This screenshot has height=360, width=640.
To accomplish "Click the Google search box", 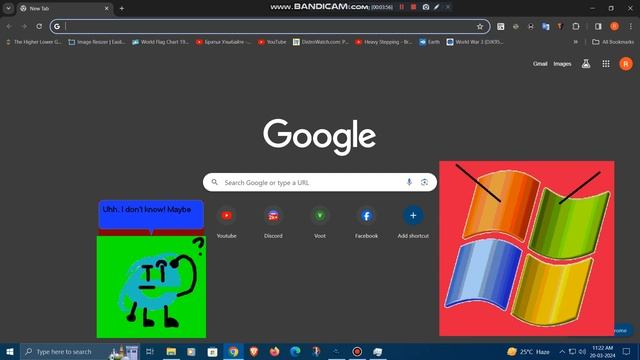I will coord(320,182).
